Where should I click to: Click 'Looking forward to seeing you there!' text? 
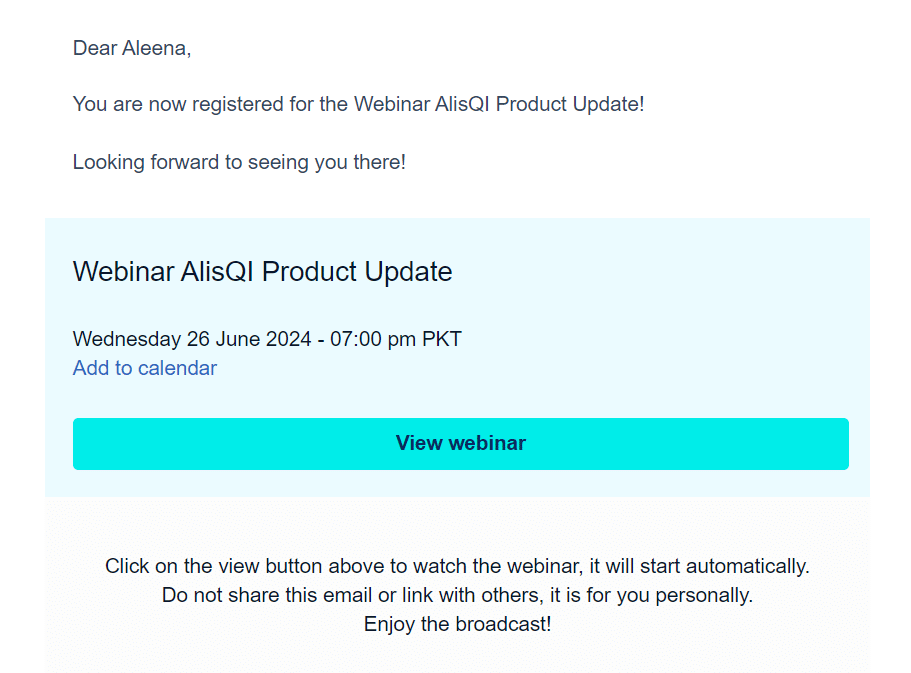(239, 162)
